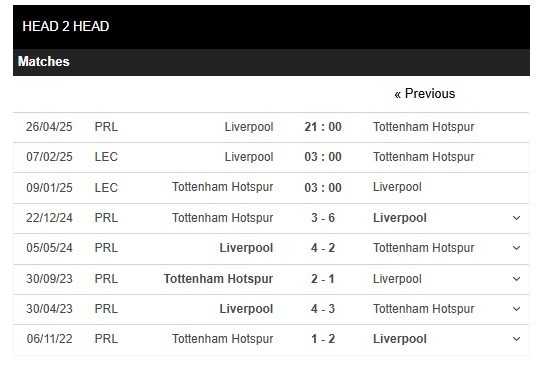Go to « Previous matches
The image size is (543, 365).
(425, 94)
